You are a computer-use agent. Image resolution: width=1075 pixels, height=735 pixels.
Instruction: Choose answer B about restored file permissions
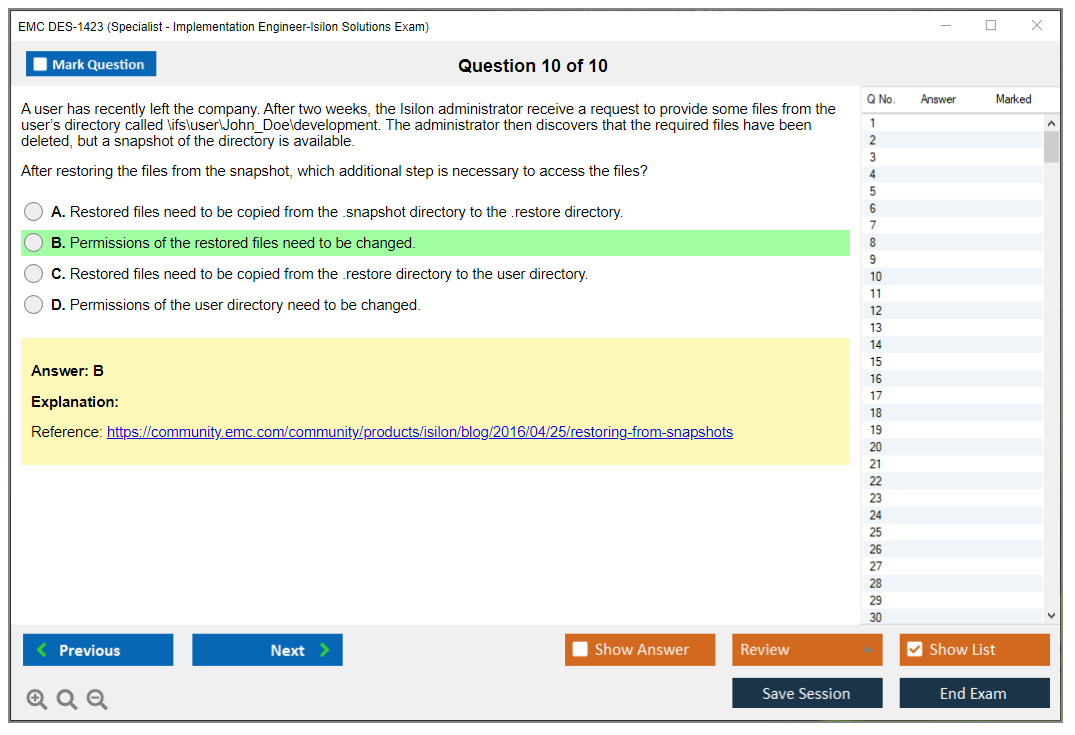click(x=34, y=243)
